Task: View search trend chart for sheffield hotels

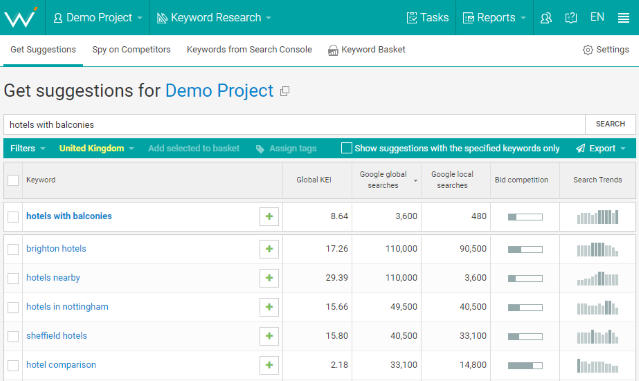Action: tap(597, 337)
